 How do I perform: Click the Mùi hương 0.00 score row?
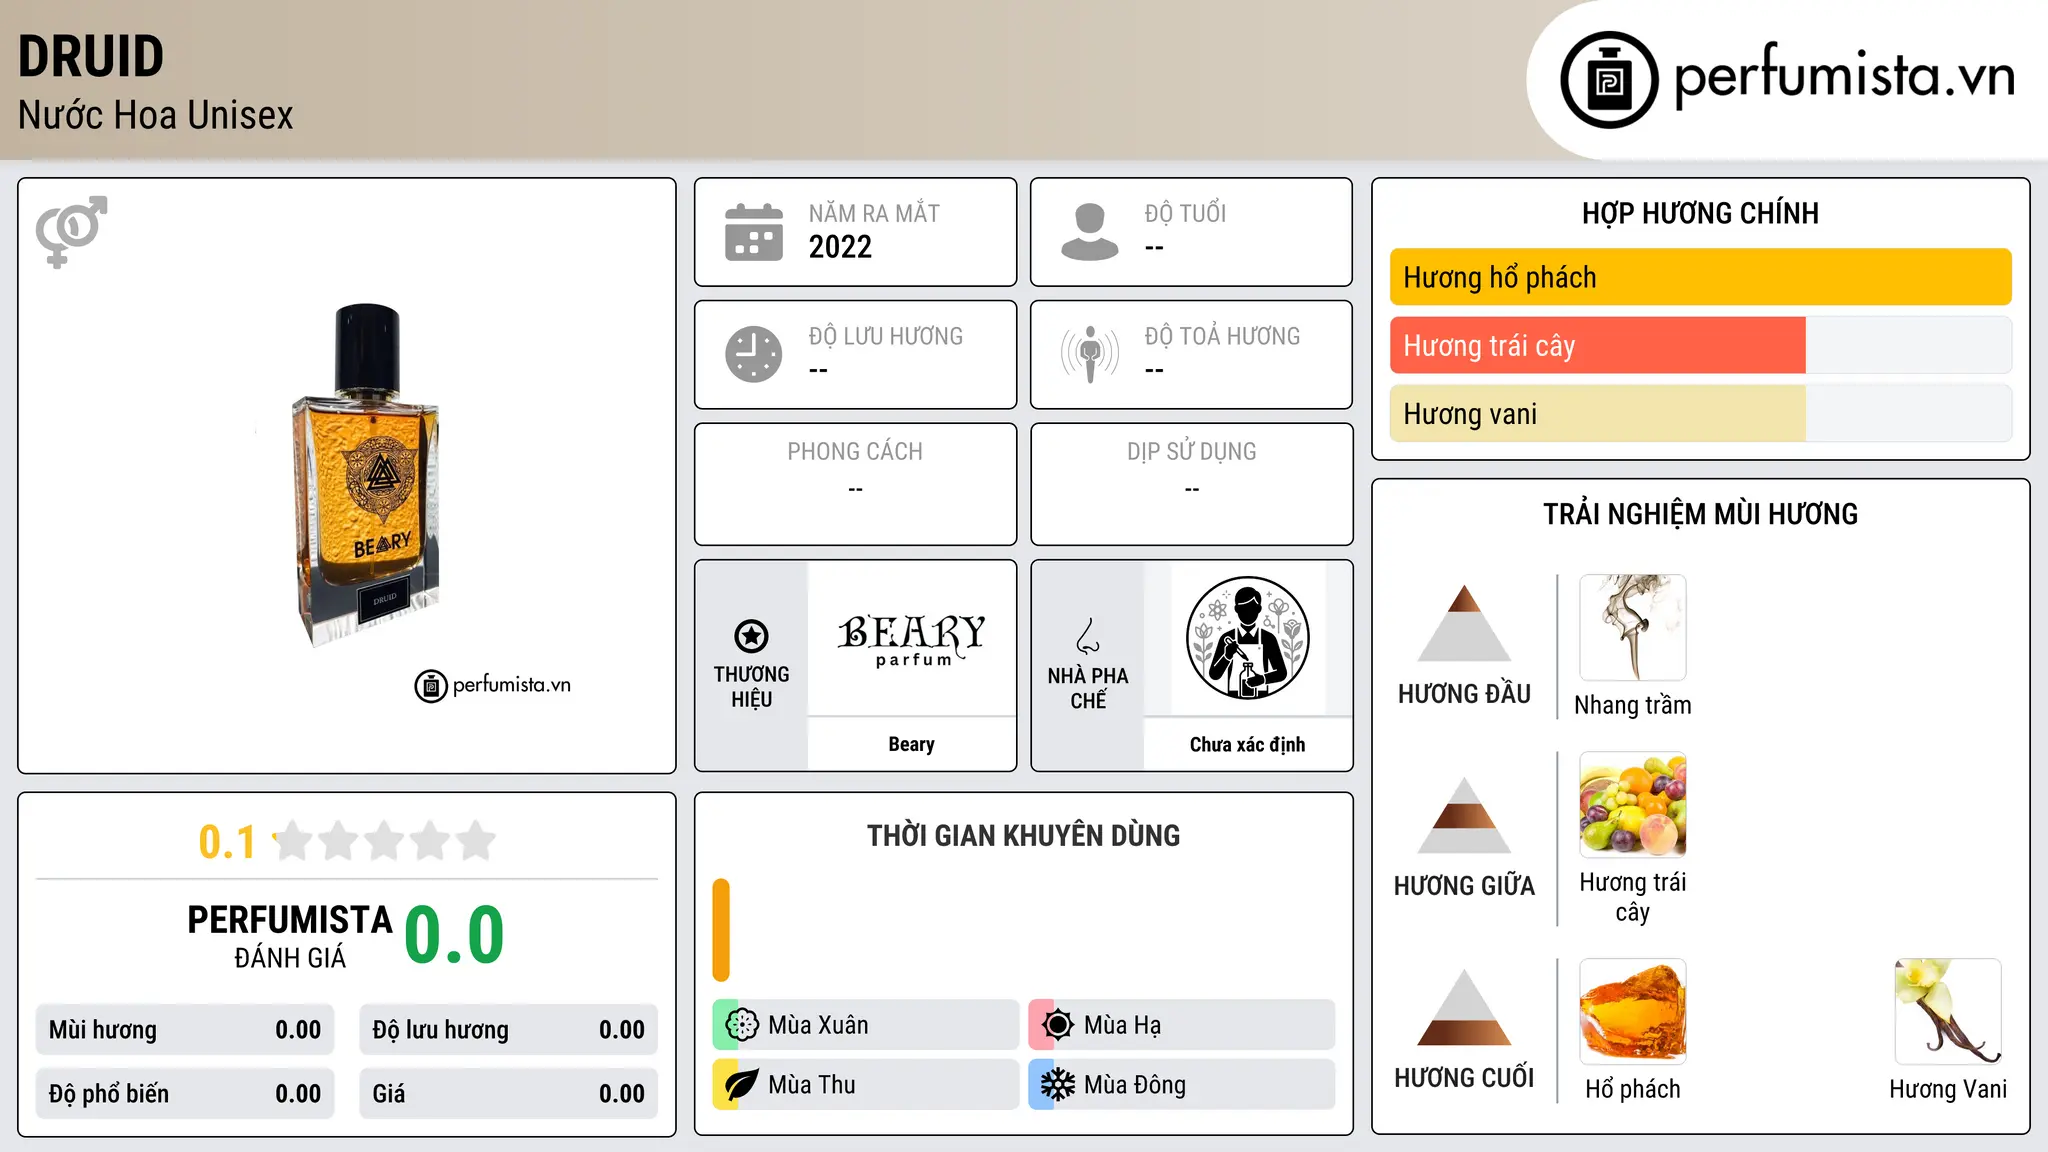(x=185, y=1030)
